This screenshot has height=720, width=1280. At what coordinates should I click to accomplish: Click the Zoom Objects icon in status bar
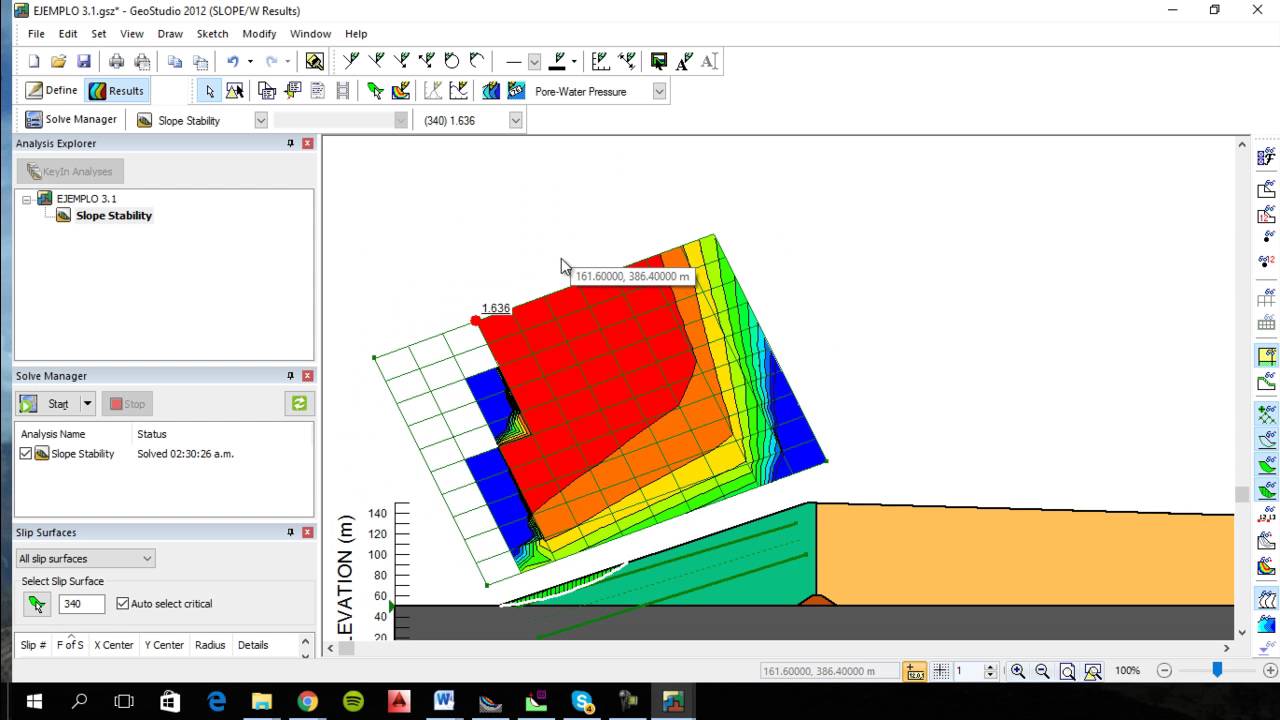click(x=1092, y=671)
